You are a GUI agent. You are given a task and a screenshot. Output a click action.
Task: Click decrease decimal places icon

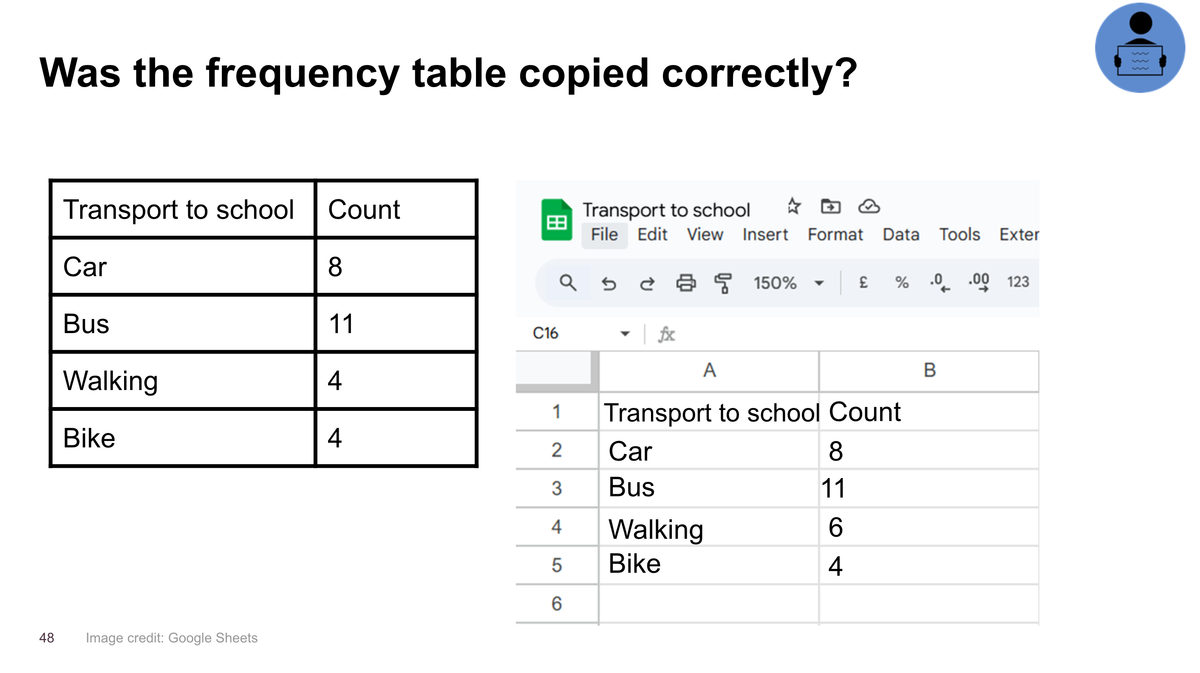coord(940,283)
